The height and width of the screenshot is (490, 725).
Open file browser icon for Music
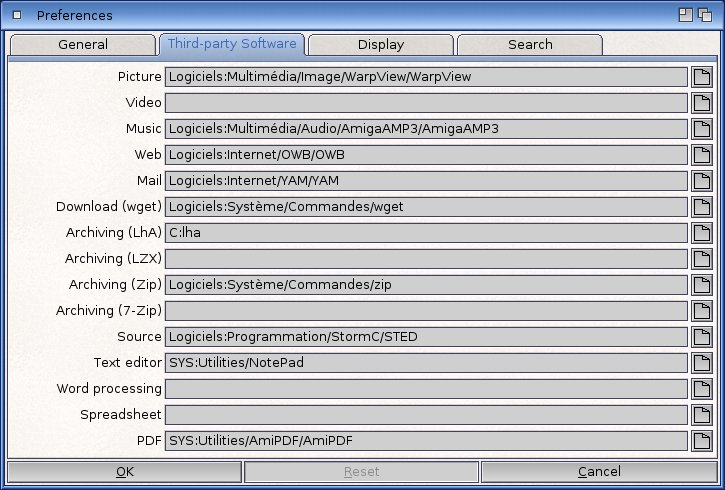click(x=701, y=129)
